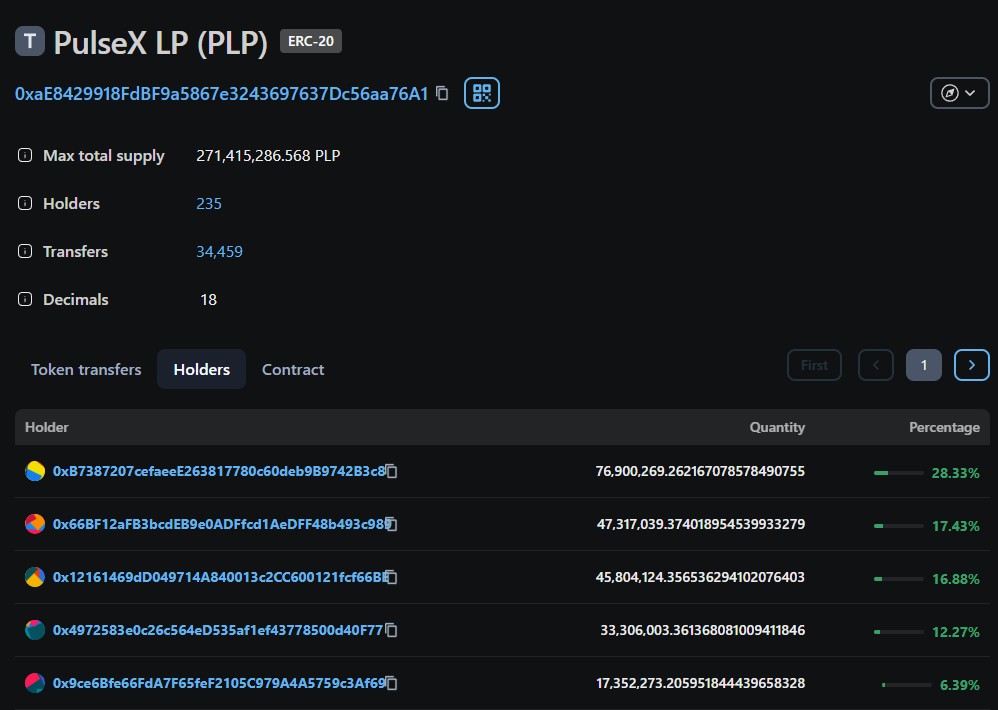The image size is (998, 710).
Task: Select quantity 33,306,003.361368081009411846
Action: (703, 630)
